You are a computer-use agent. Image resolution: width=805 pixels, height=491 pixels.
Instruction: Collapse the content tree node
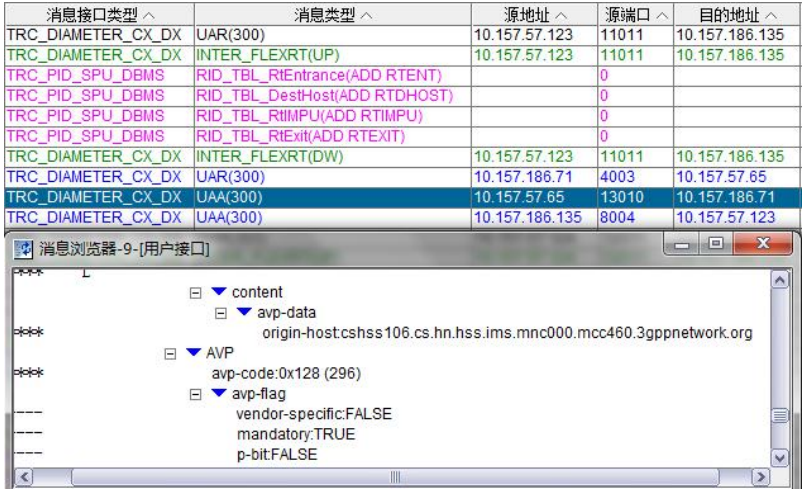pyautogui.click(x=197, y=293)
